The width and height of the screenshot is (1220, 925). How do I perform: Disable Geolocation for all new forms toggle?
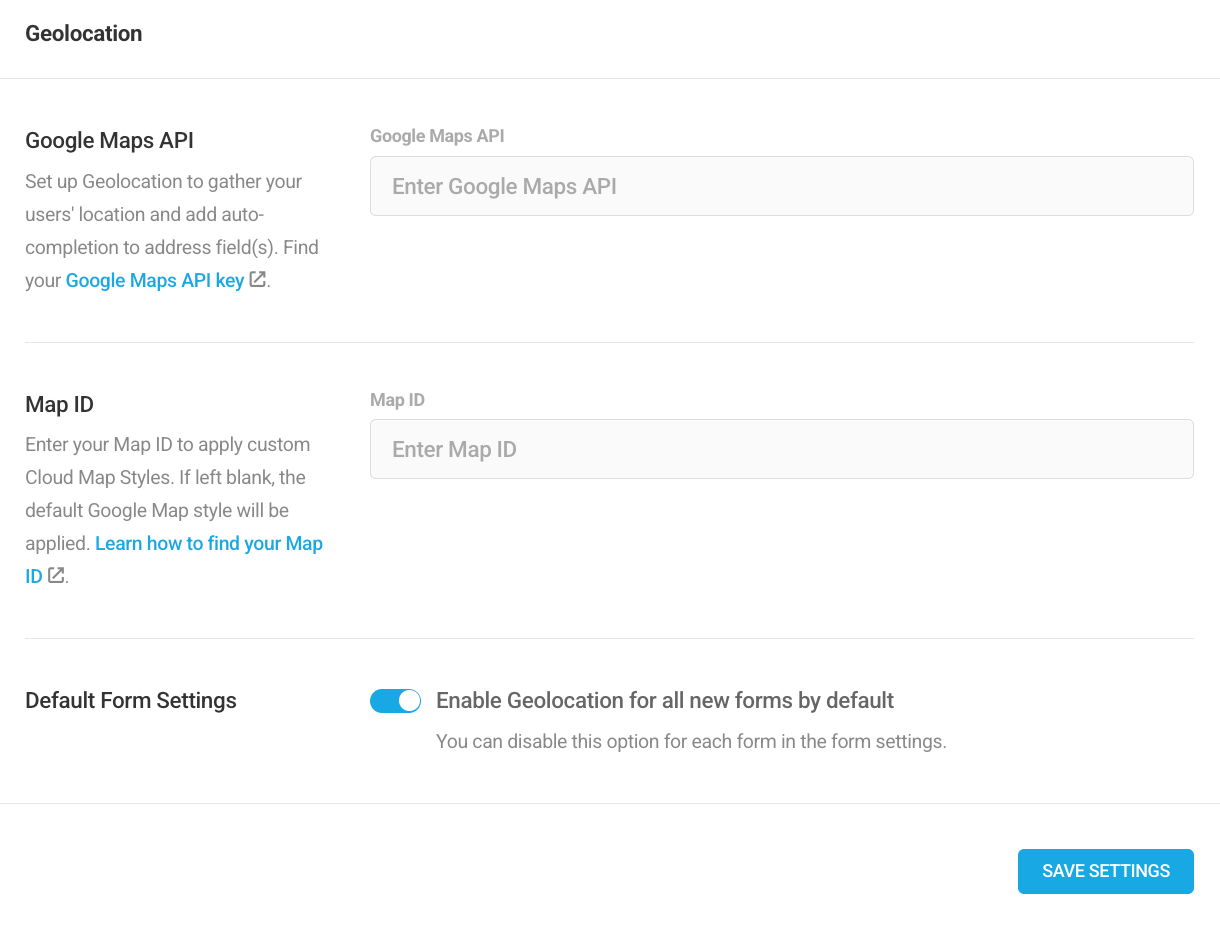(x=395, y=701)
